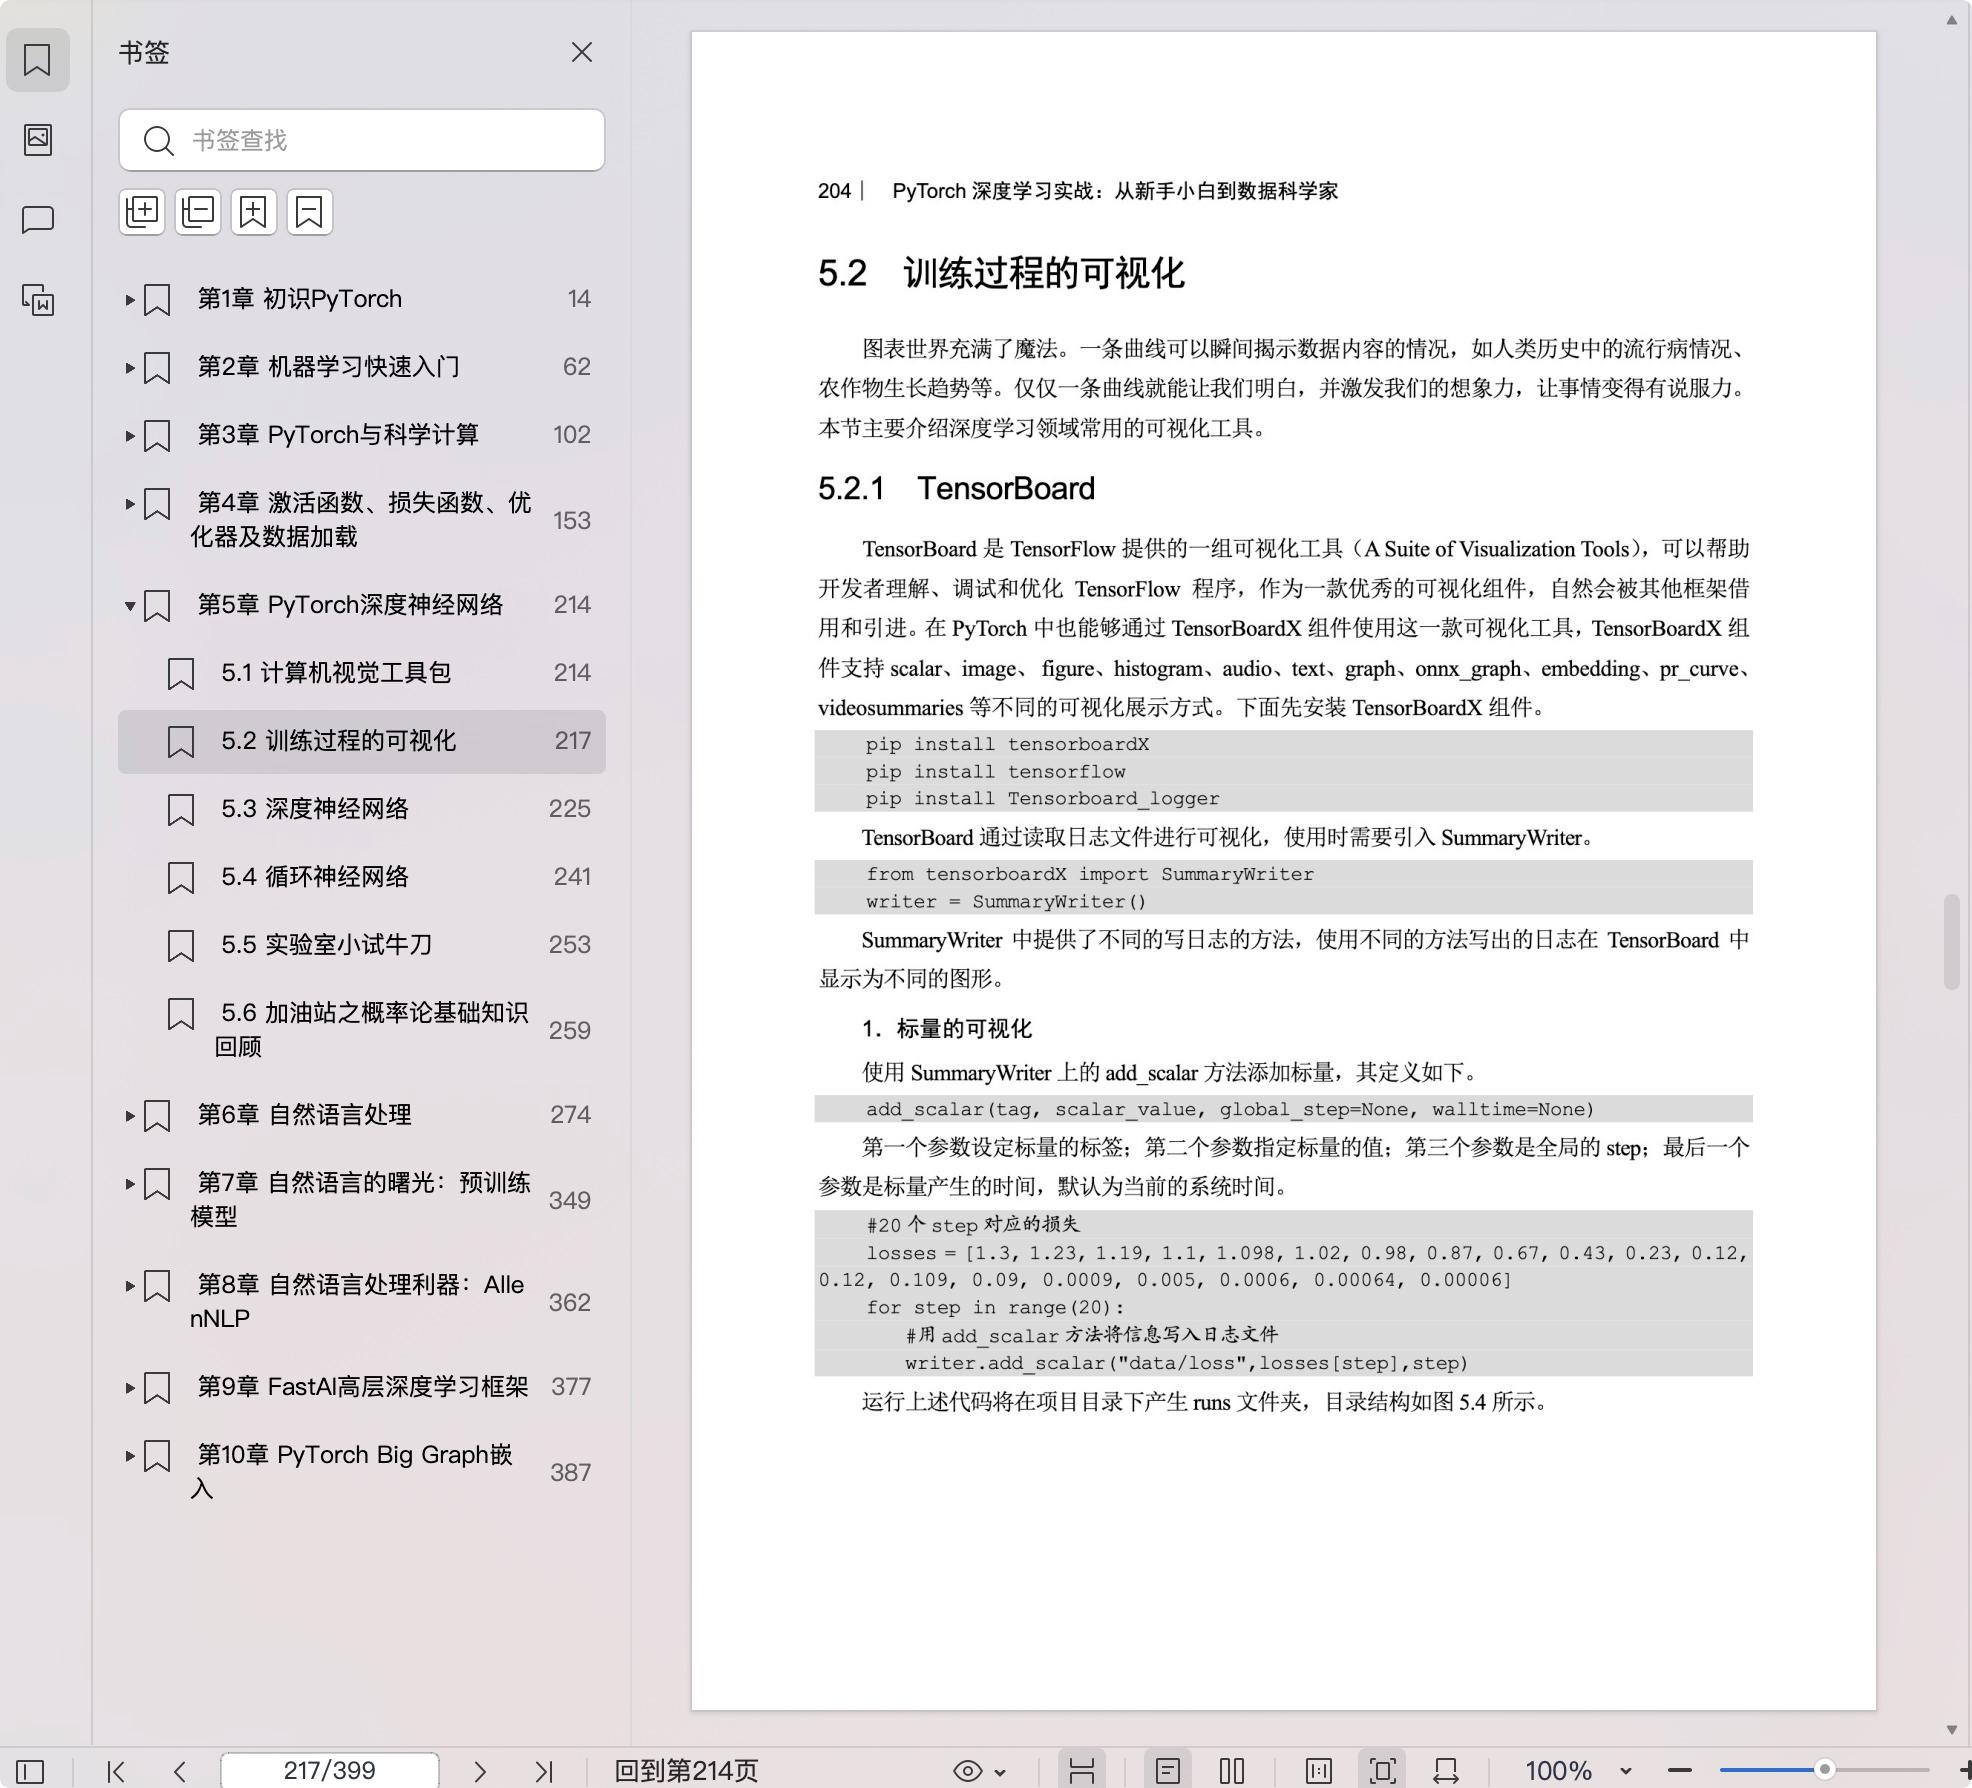Viewport: 1972px width, 1788px height.
Task: Click scrollbar up arrow at top
Action: [1951, 20]
